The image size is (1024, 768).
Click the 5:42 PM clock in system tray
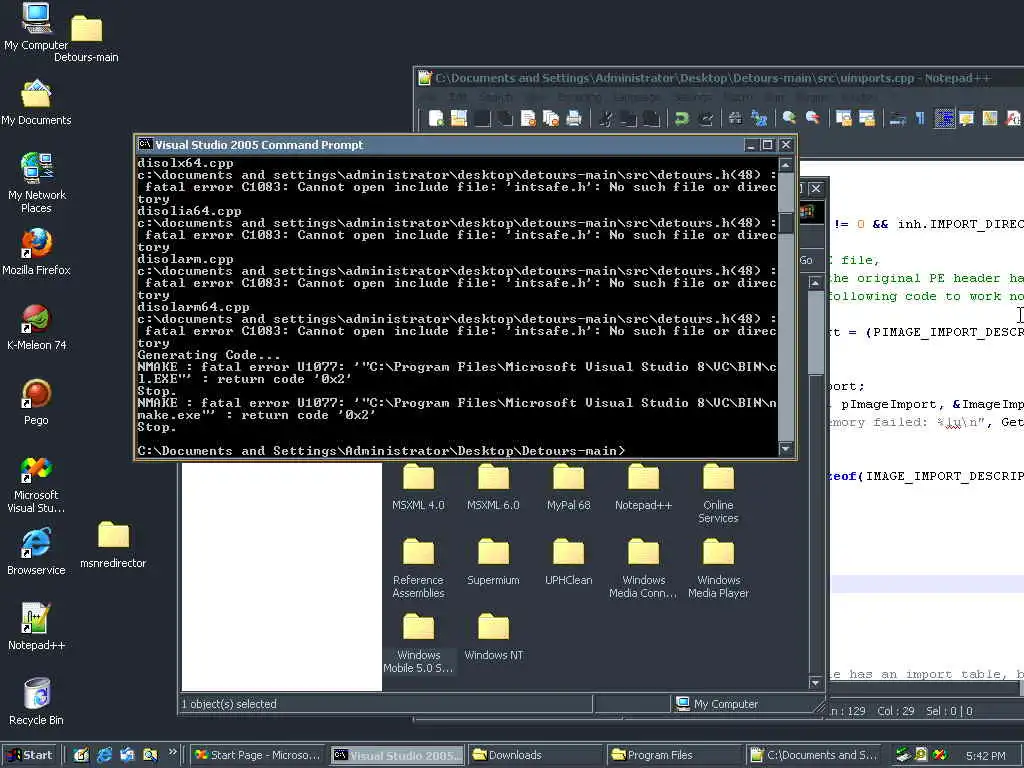[986, 756]
